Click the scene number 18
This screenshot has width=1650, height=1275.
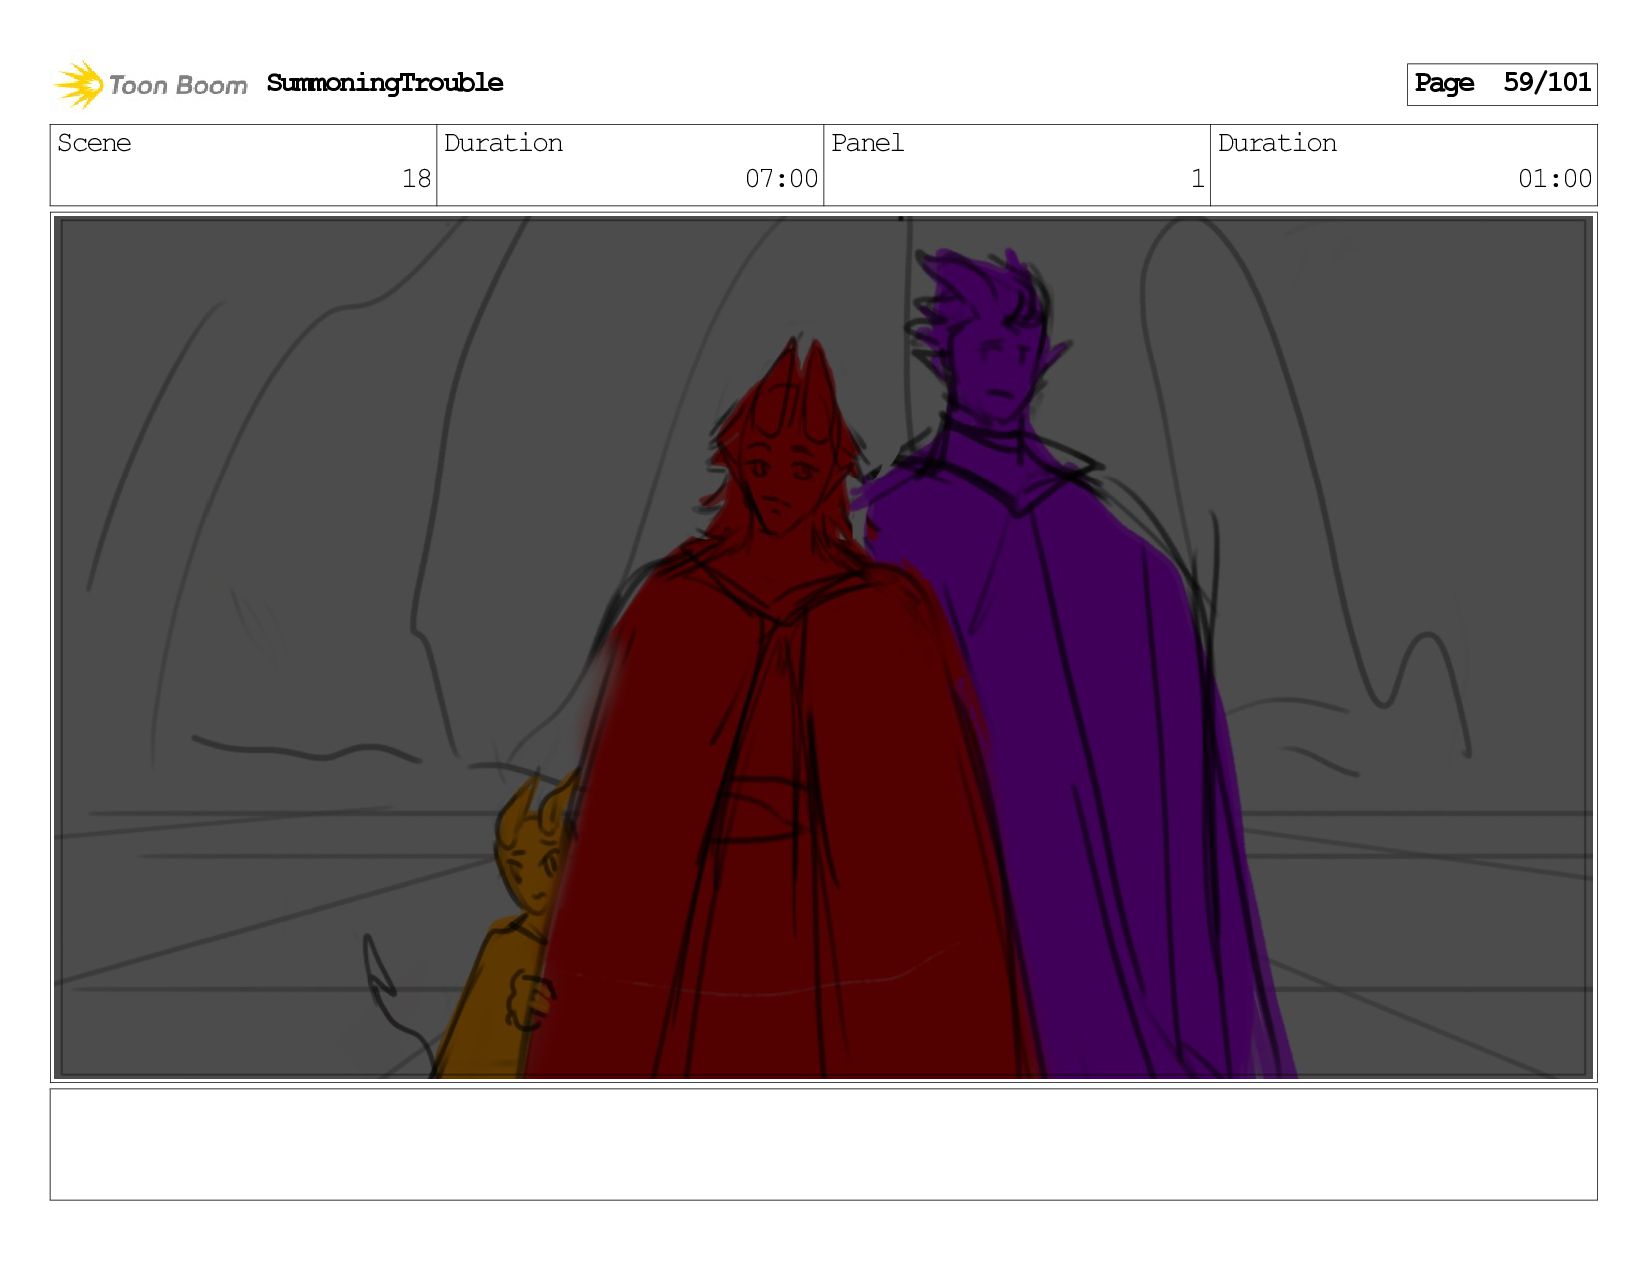point(416,179)
